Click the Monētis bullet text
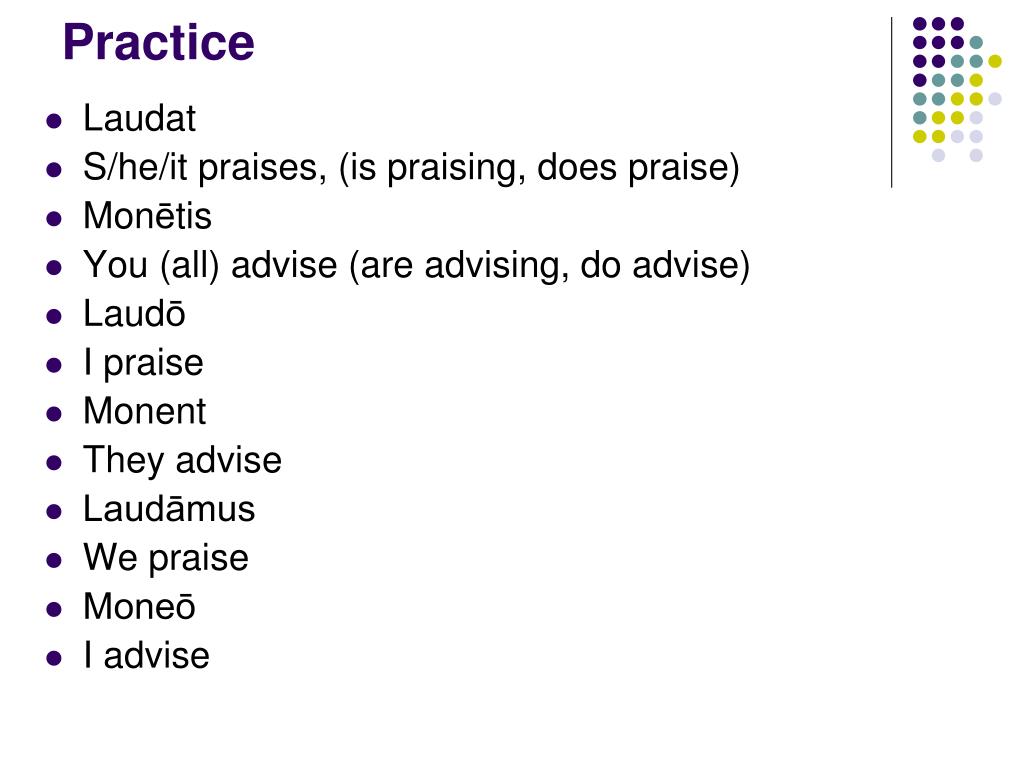 [x=148, y=216]
